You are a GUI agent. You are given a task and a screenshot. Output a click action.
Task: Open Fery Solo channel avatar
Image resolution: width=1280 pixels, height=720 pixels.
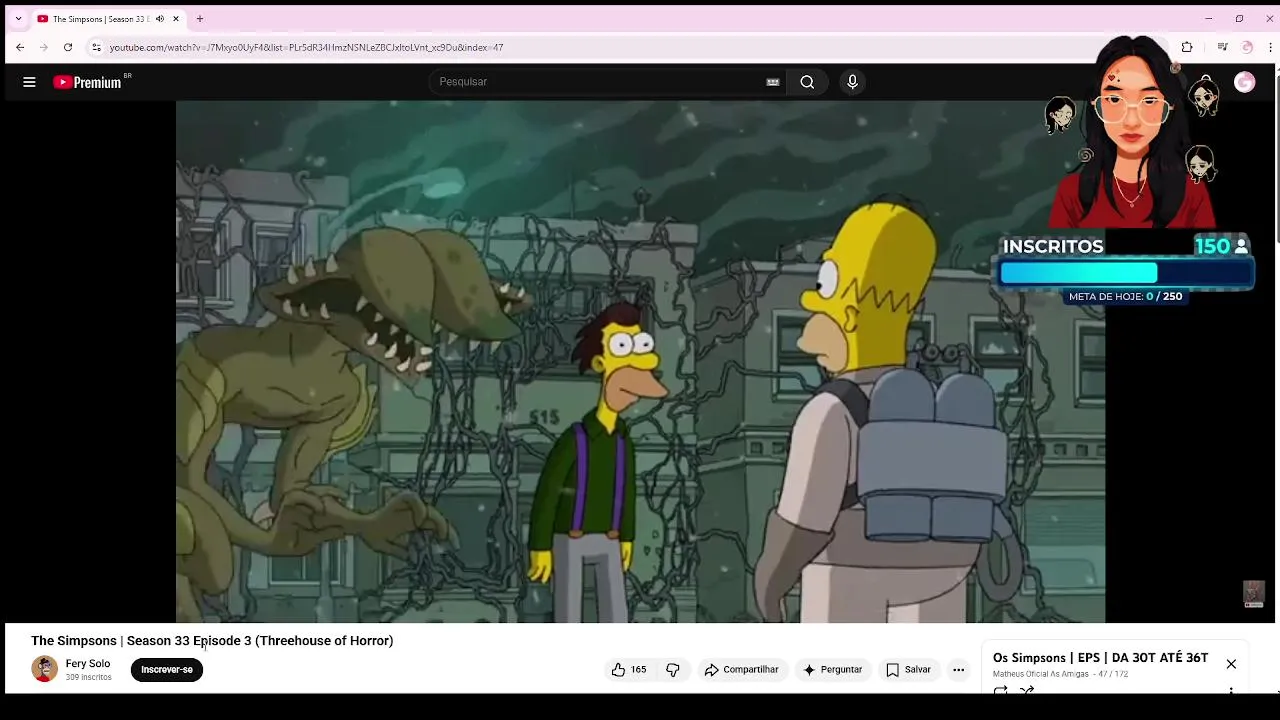(x=44, y=669)
